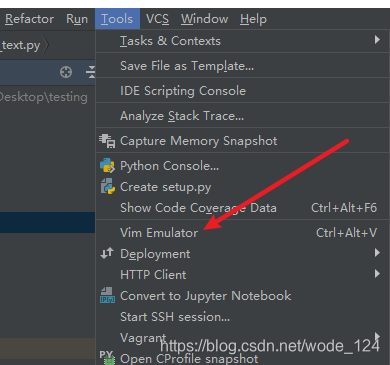Viewport: 390px width, 365px height.
Task: Open the Run menu
Action: tap(77, 19)
